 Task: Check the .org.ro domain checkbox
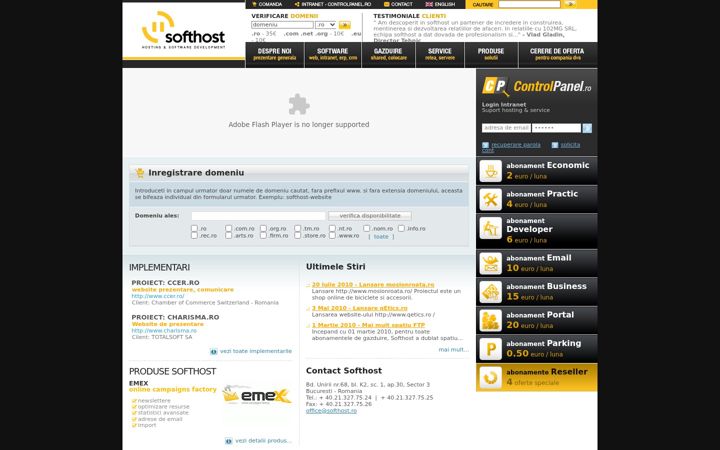pos(263,228)
